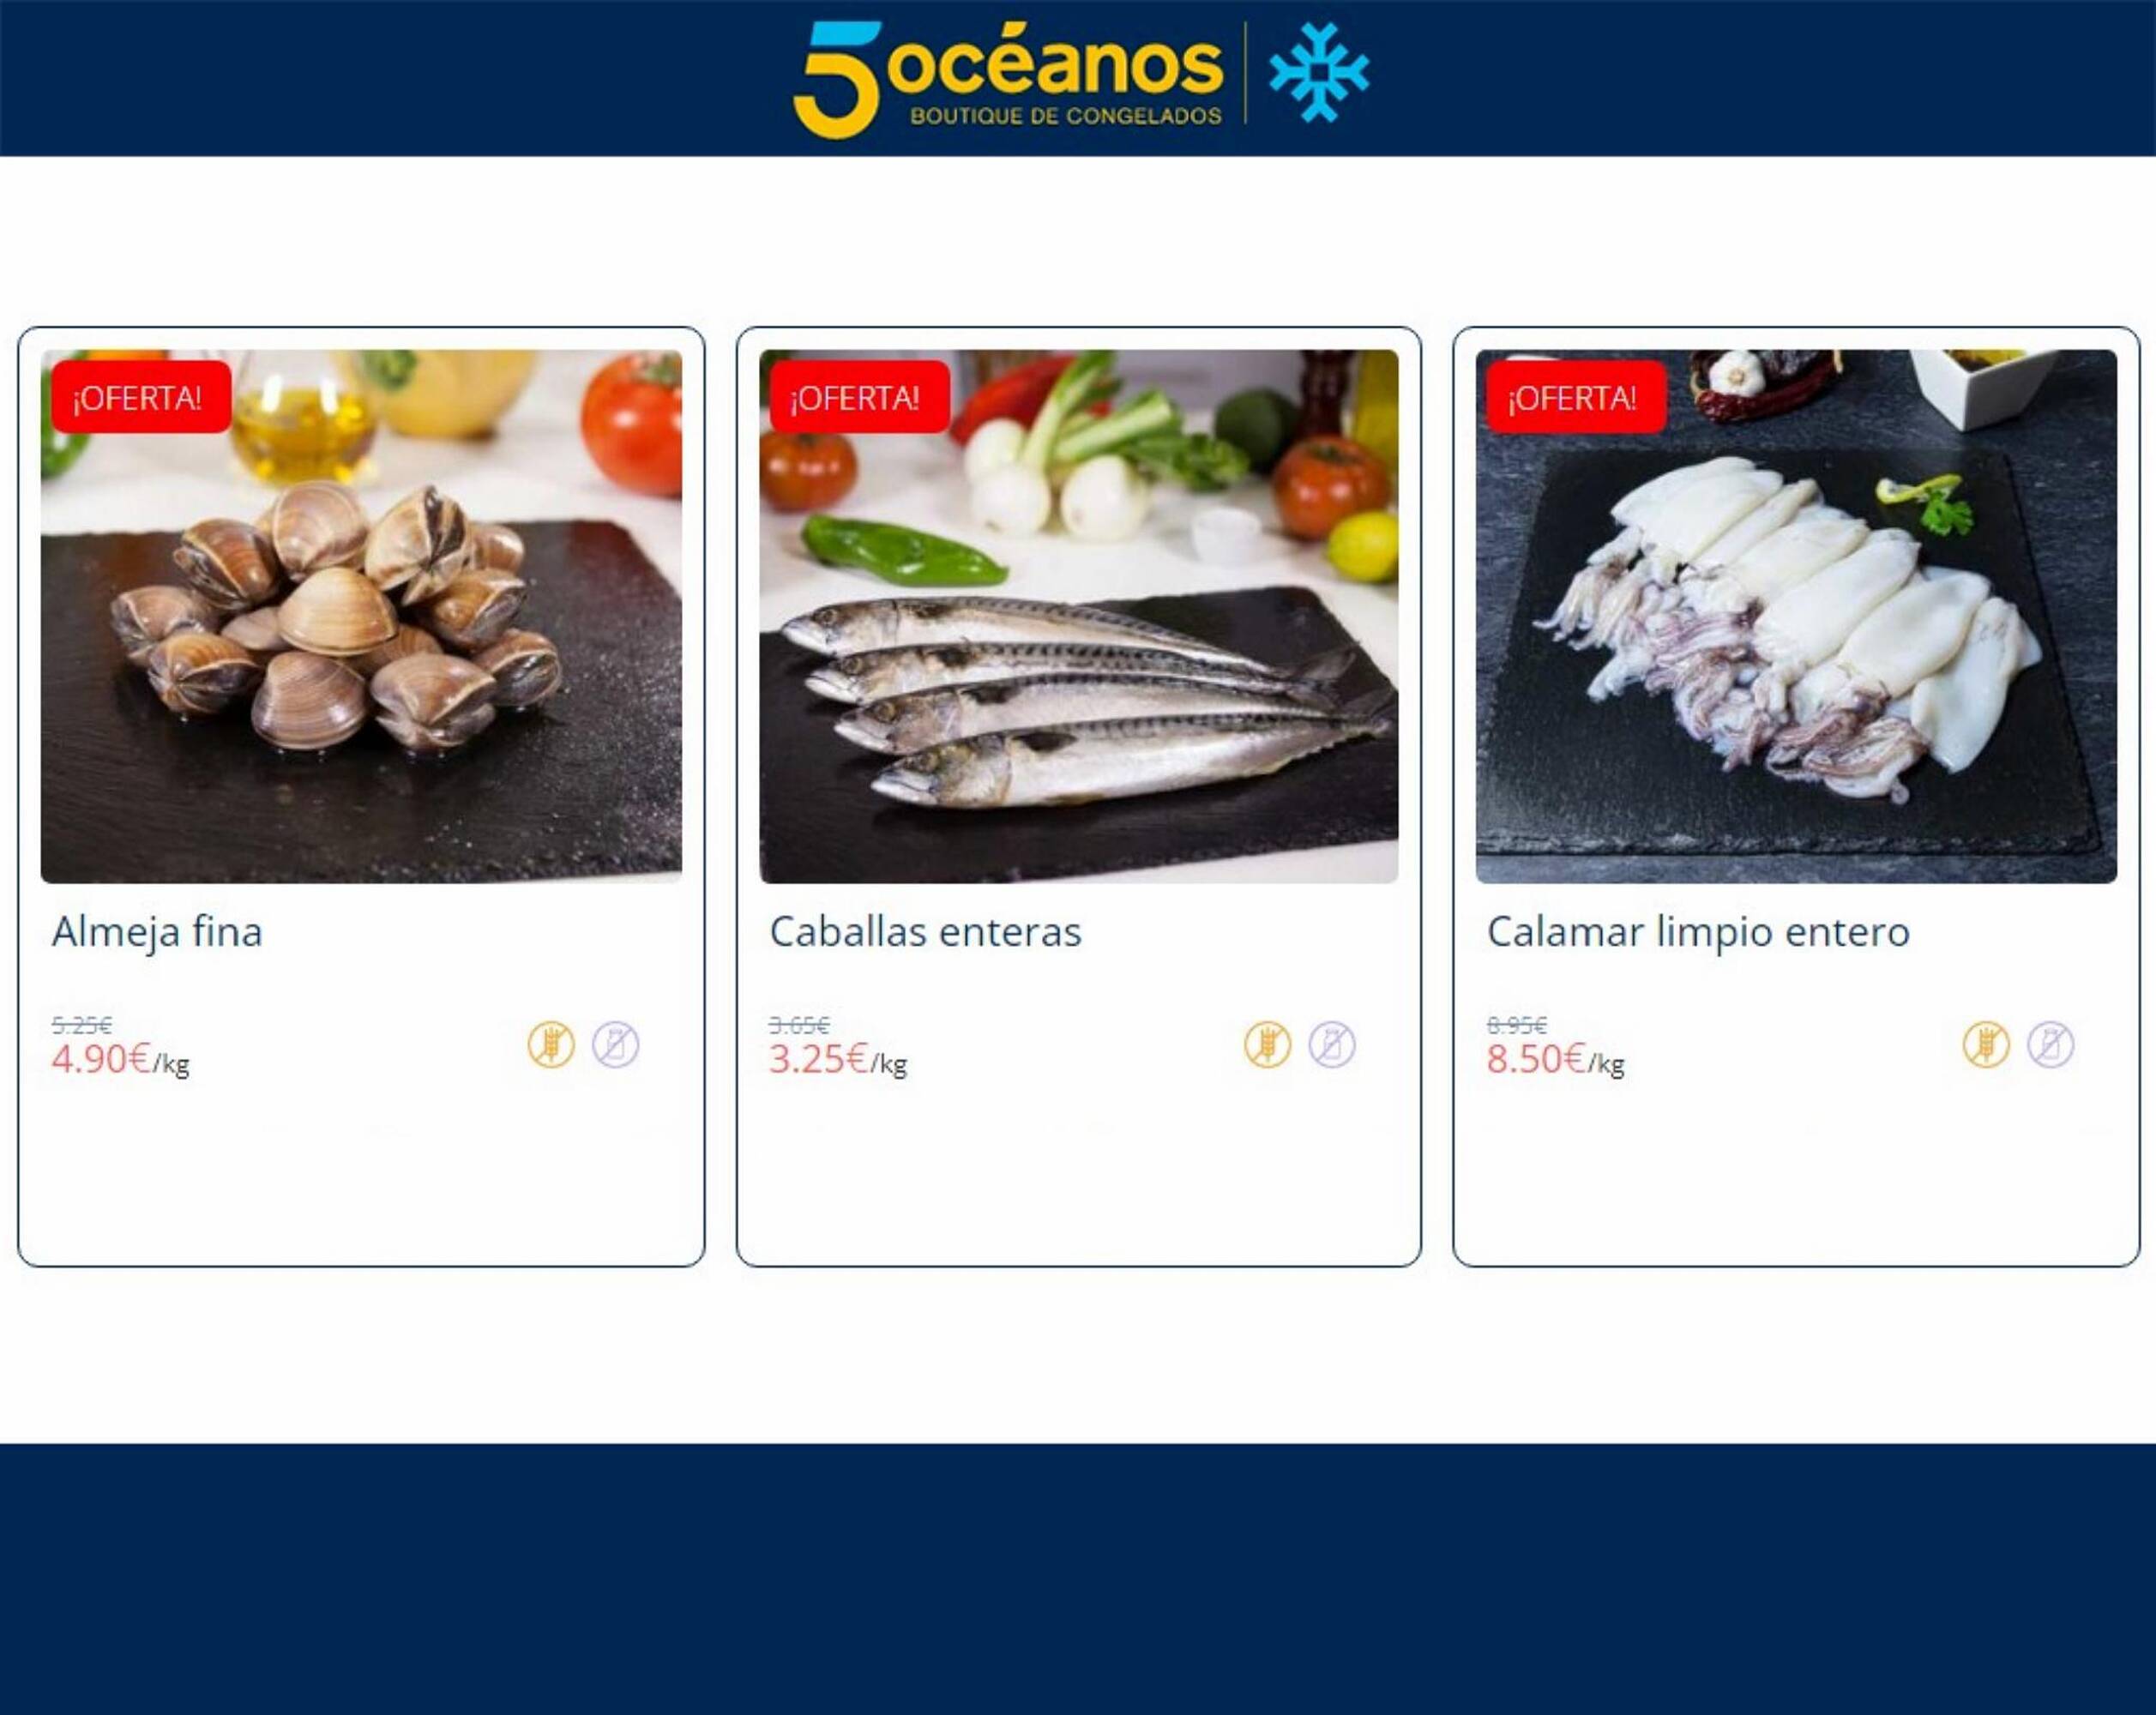The width and height of the screenshot is (2156, 1715).
Task: Click lactose-free icon on Calamar limpio entero card
Action: coord(2051,1045)
